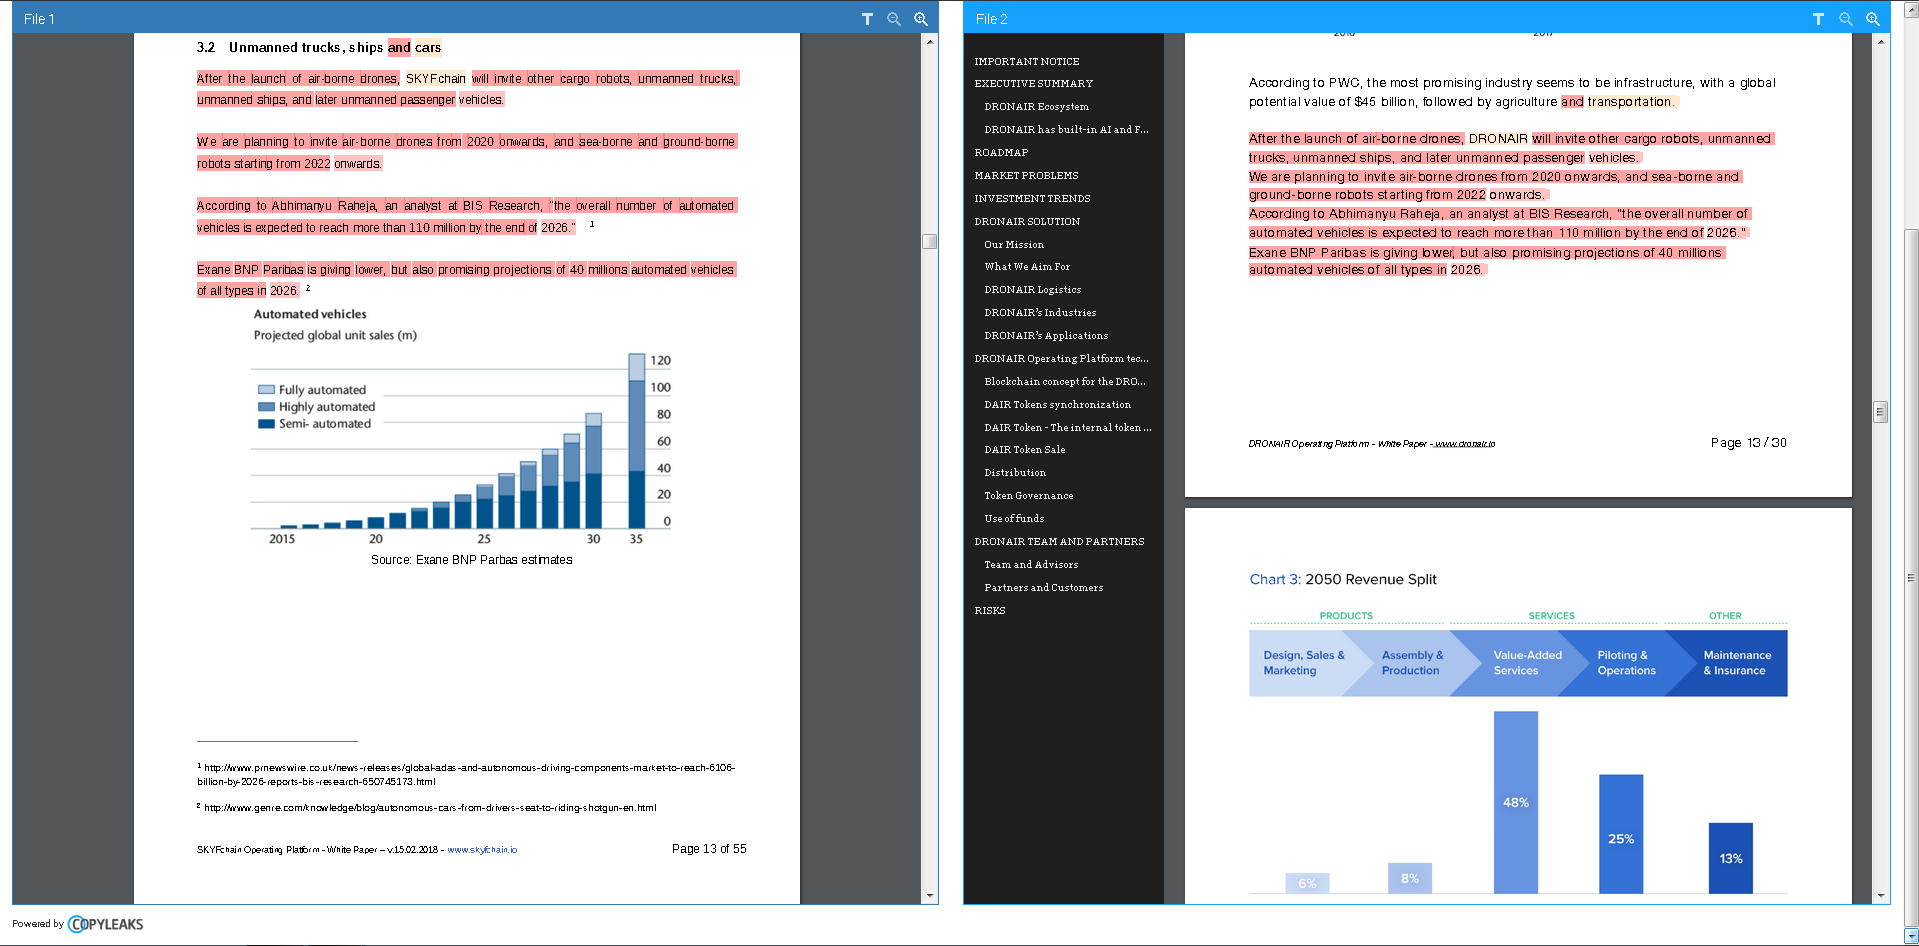Image resolution: width=1919 pixels, height=946 pixels.
Task: Click 'Source: Exane BNP Paribas estimates' caption
Action: tap(472, 560)
